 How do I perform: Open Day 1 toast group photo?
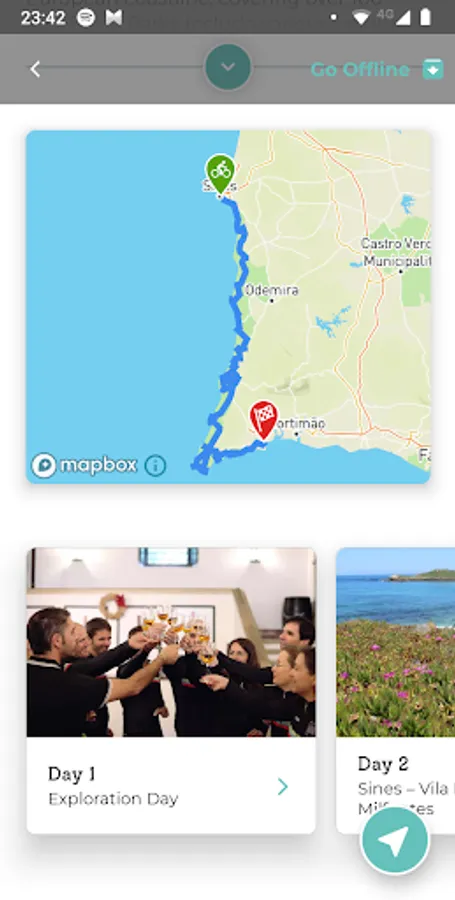click(171, 642)
